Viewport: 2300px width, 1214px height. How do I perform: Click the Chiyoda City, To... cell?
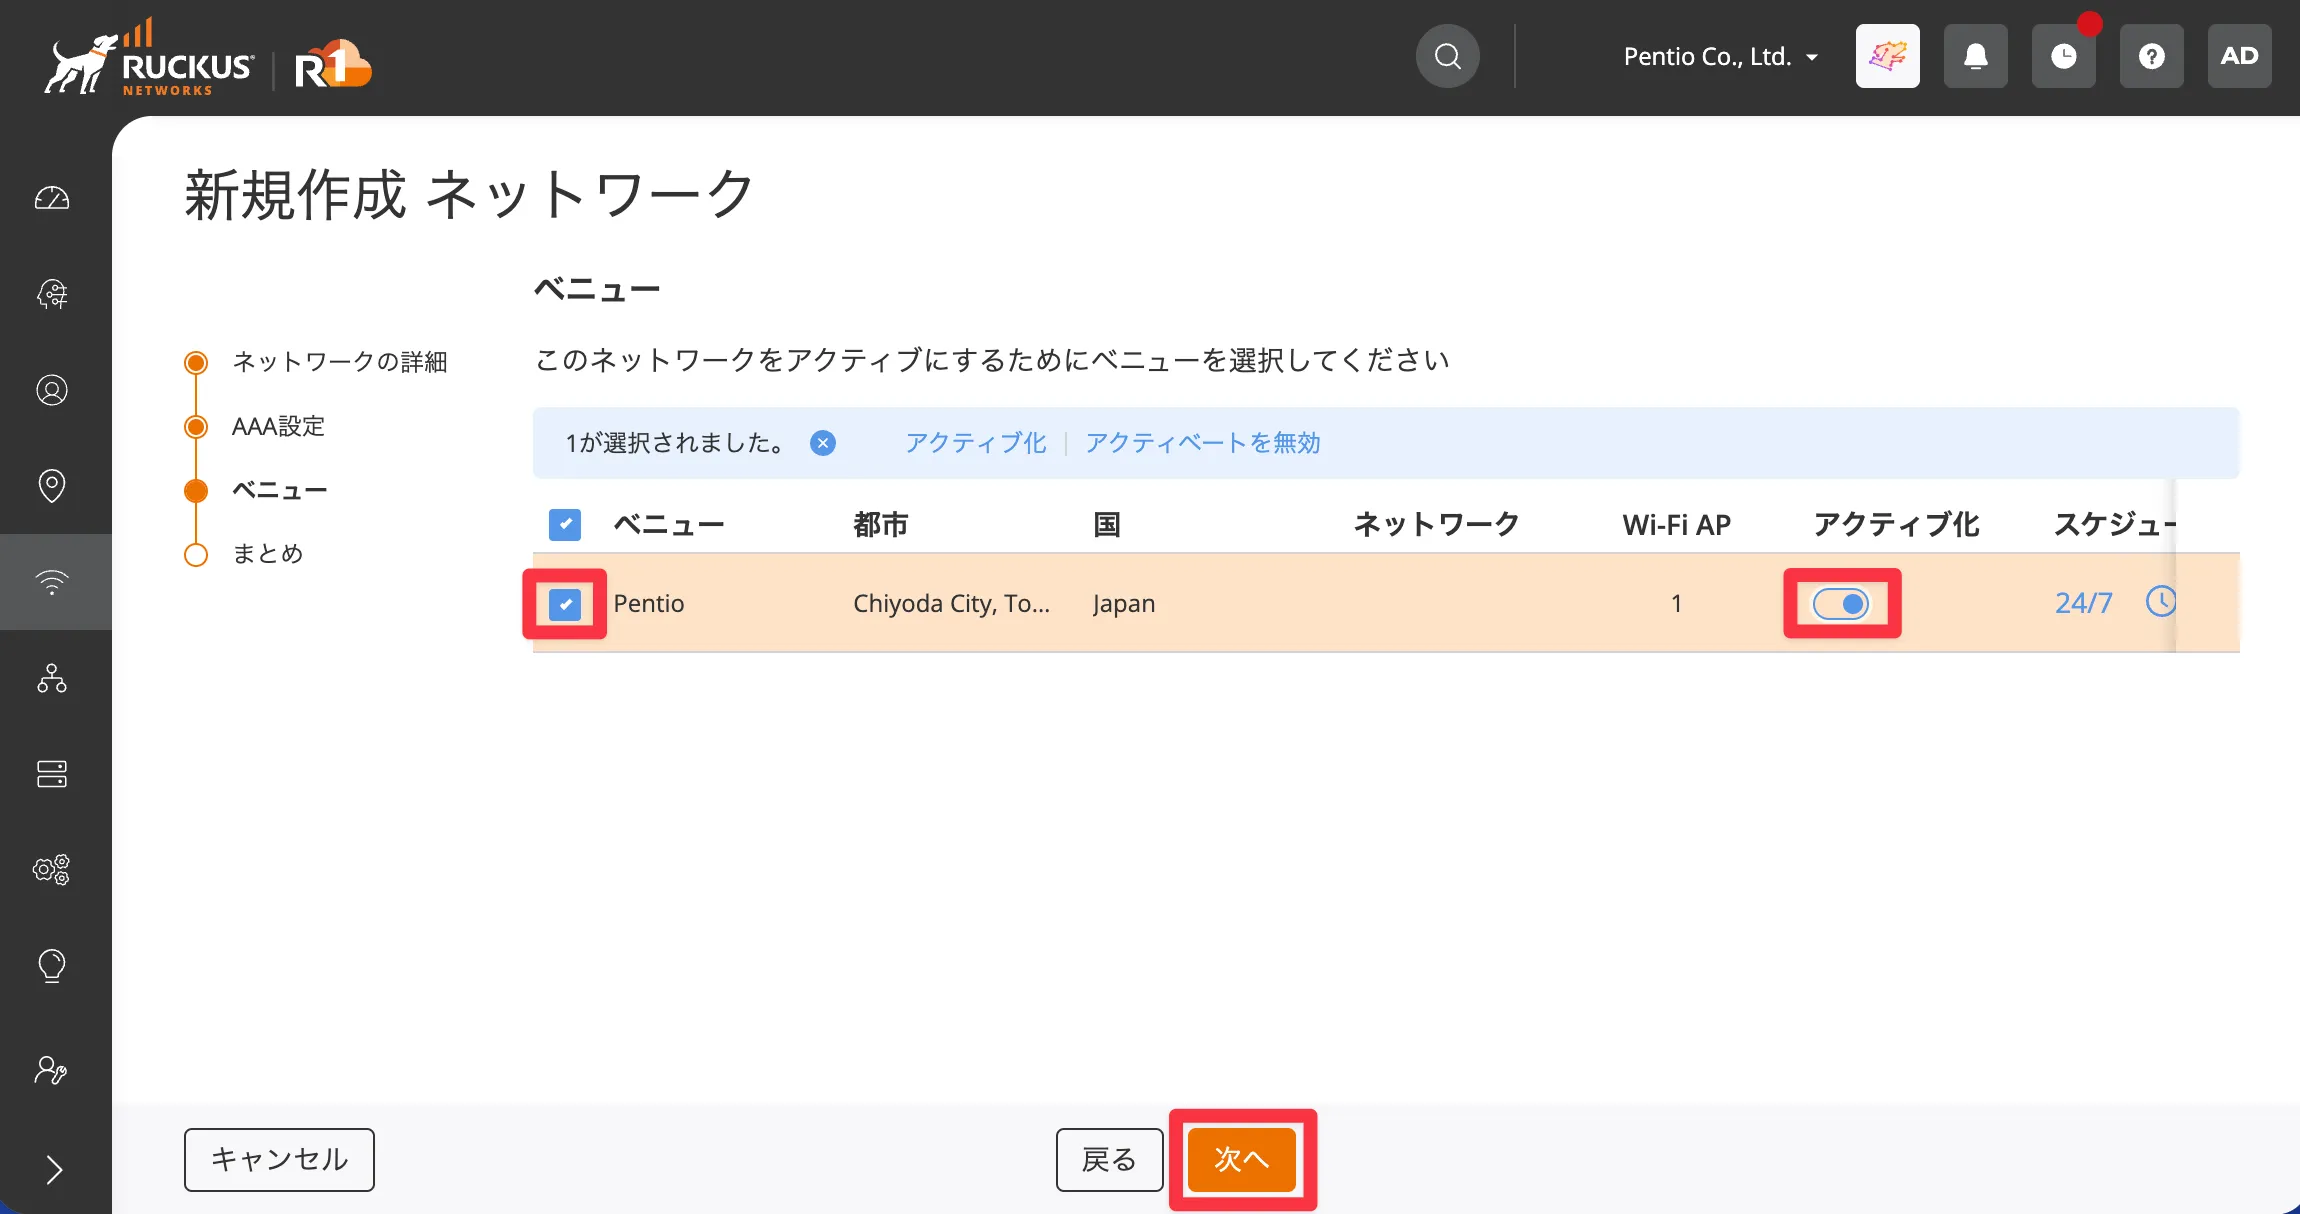[951, 604]
